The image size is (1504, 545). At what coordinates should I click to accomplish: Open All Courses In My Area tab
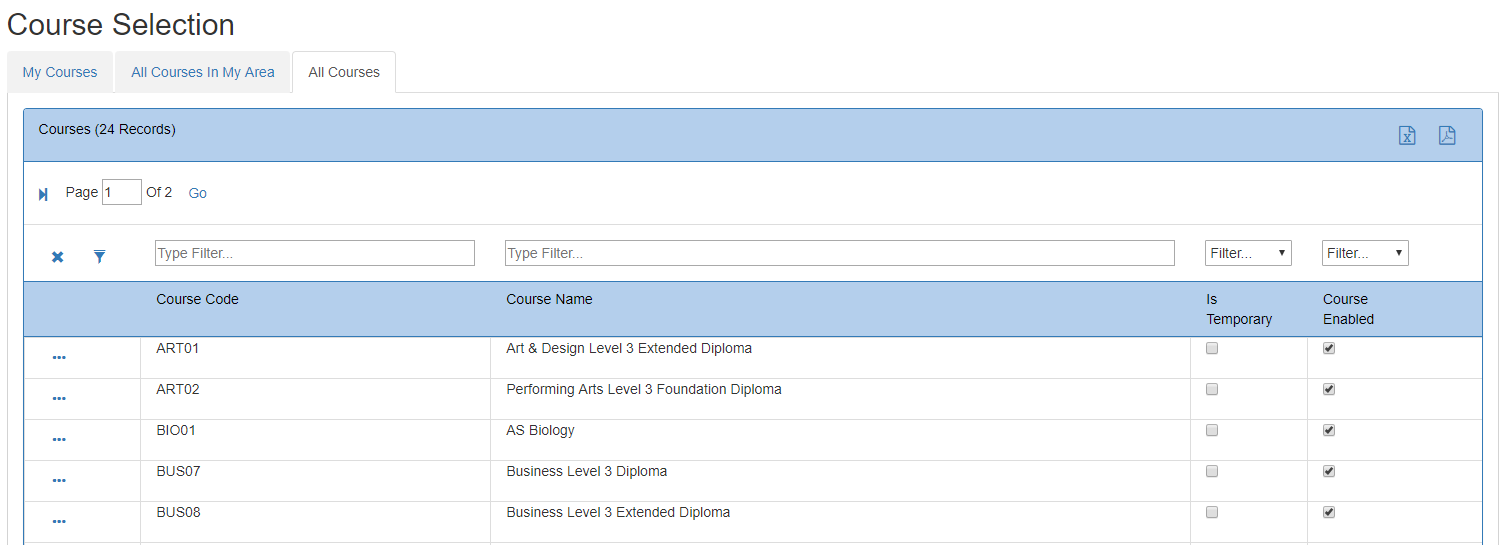click(x=203, y=72)
